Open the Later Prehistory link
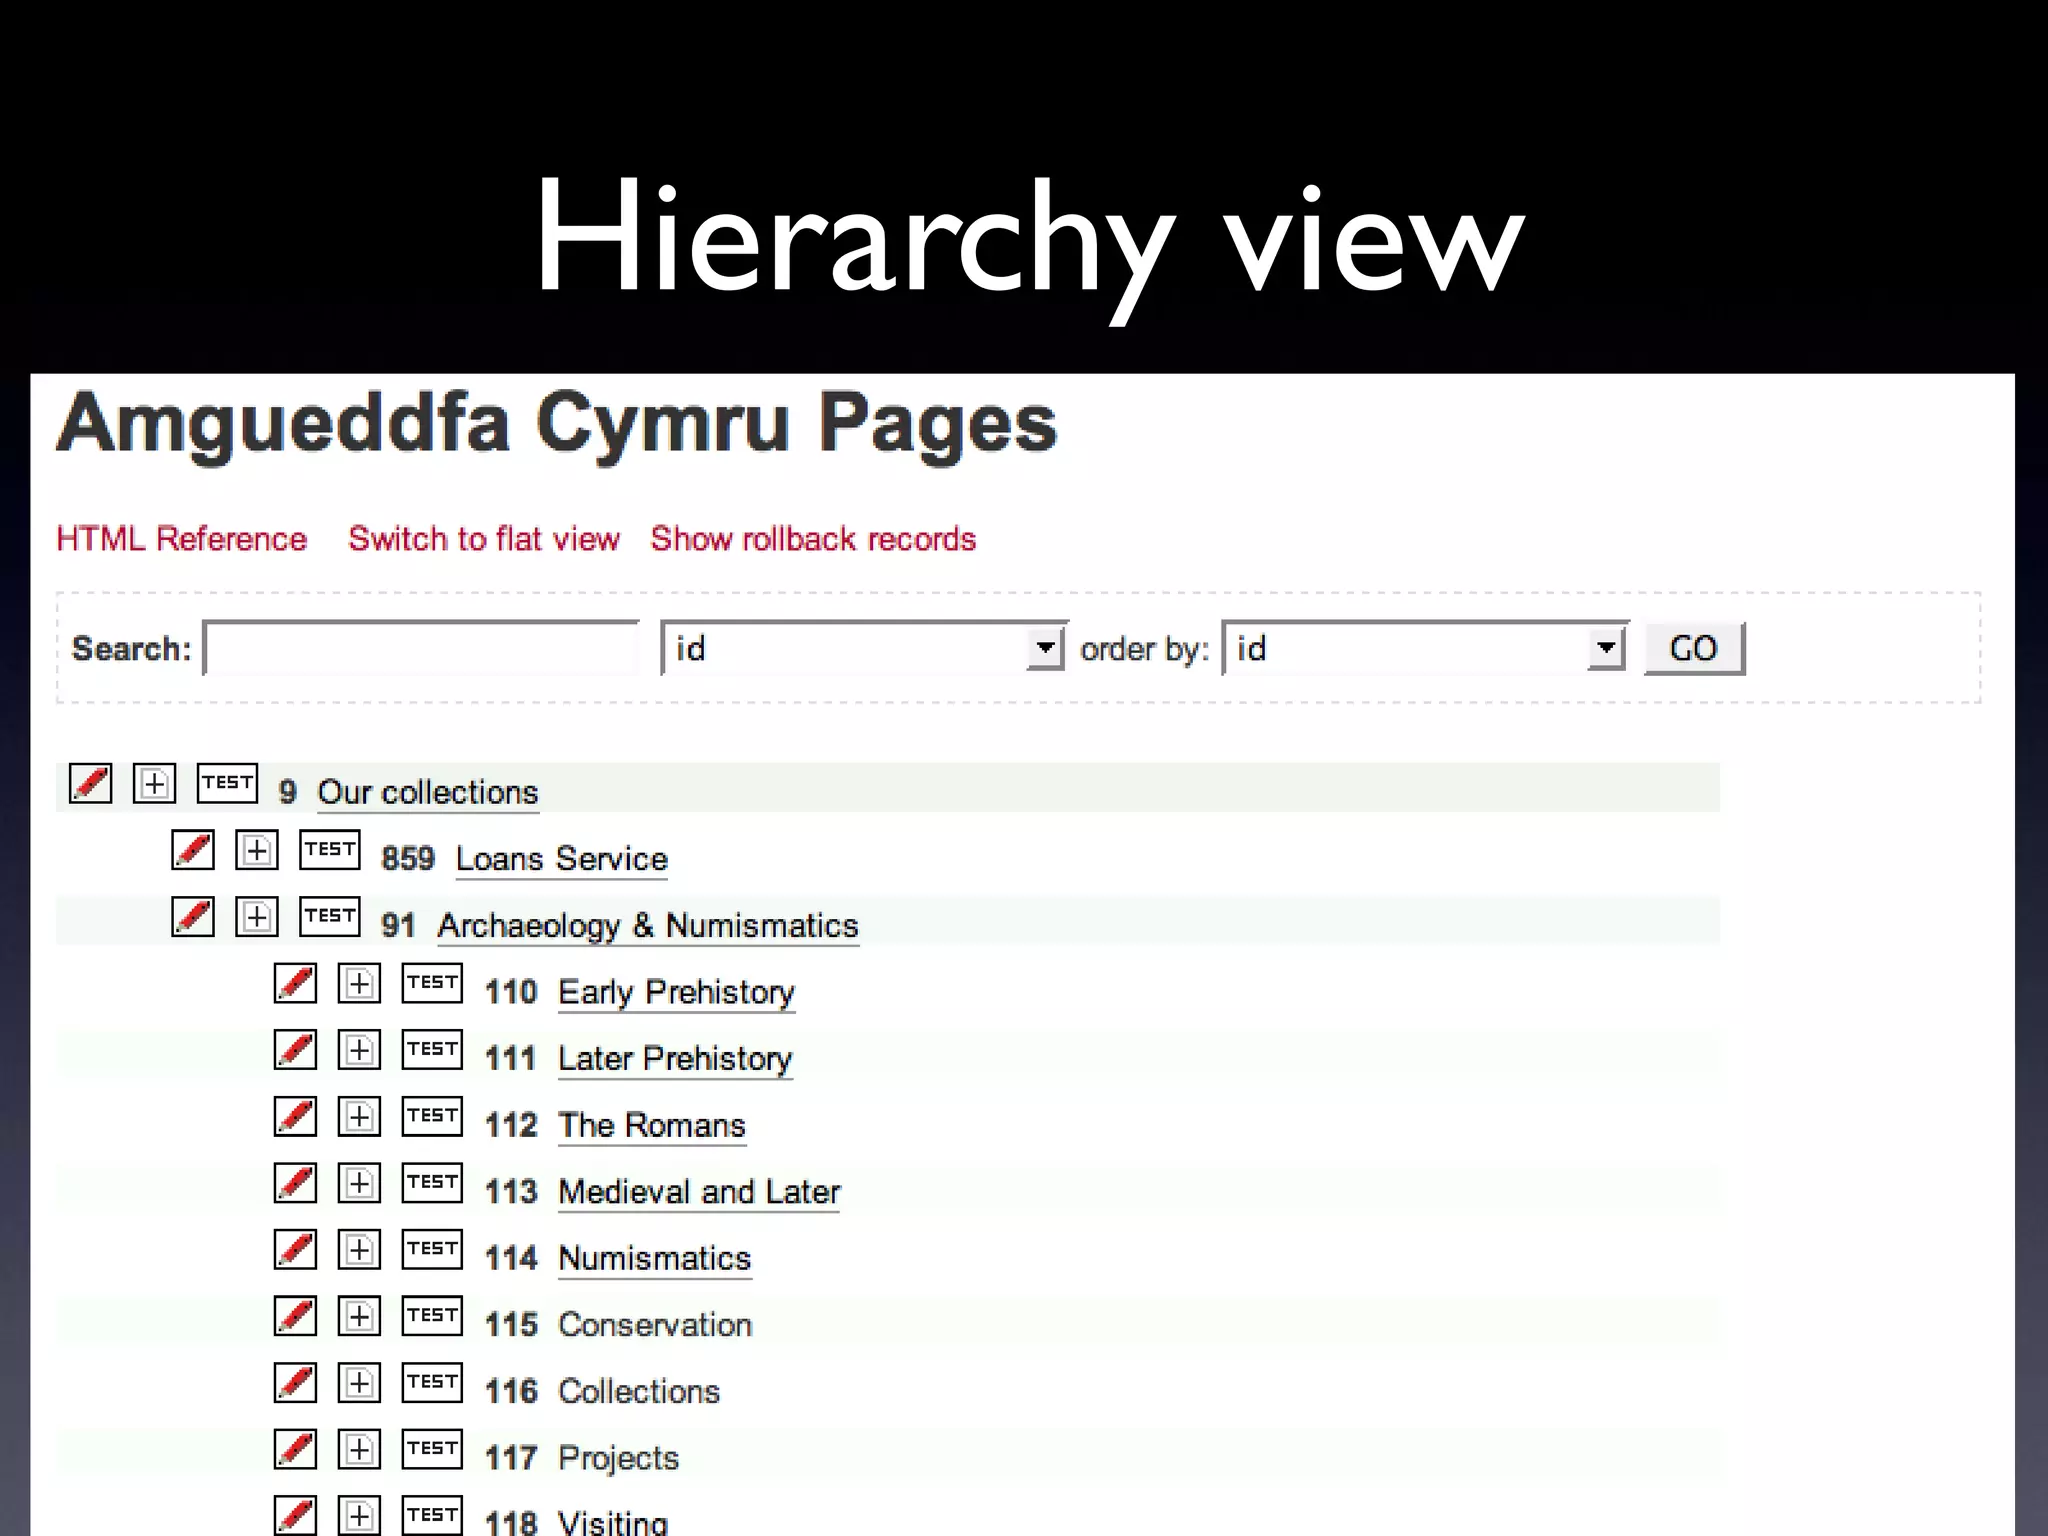Image resolution: width=2048 pixels, height=1536 pixels. click(x=675, y=1059)
